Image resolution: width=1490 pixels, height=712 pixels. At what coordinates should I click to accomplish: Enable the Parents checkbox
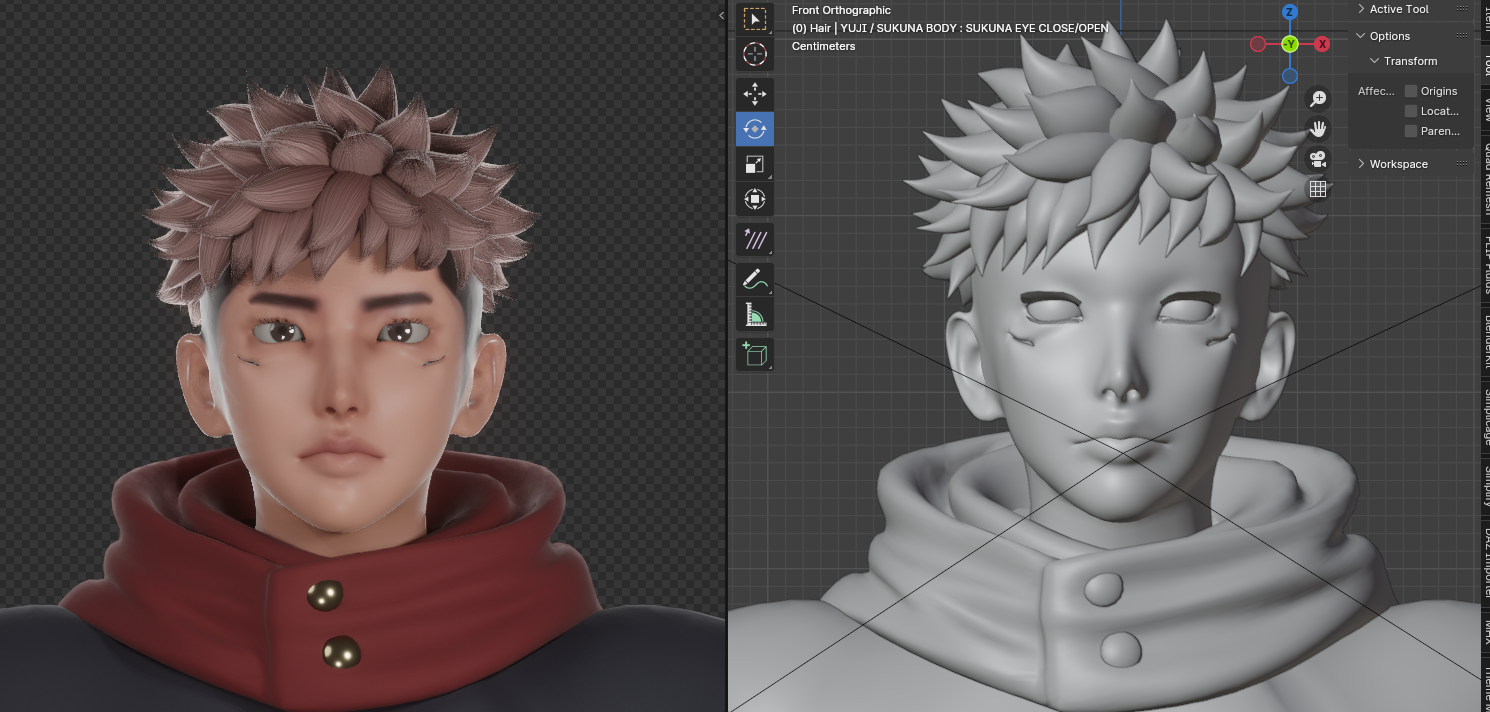(x=1411, y=131)
